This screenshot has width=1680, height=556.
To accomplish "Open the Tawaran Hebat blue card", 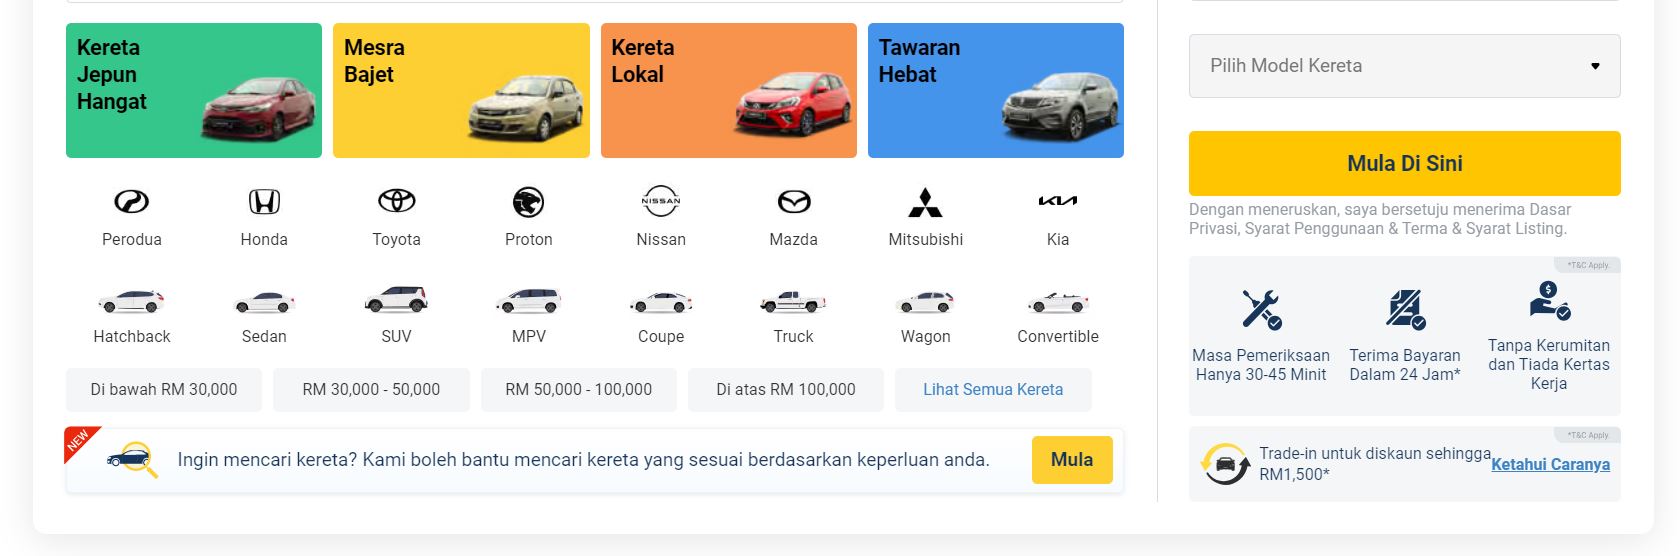I will coord(996,90).
